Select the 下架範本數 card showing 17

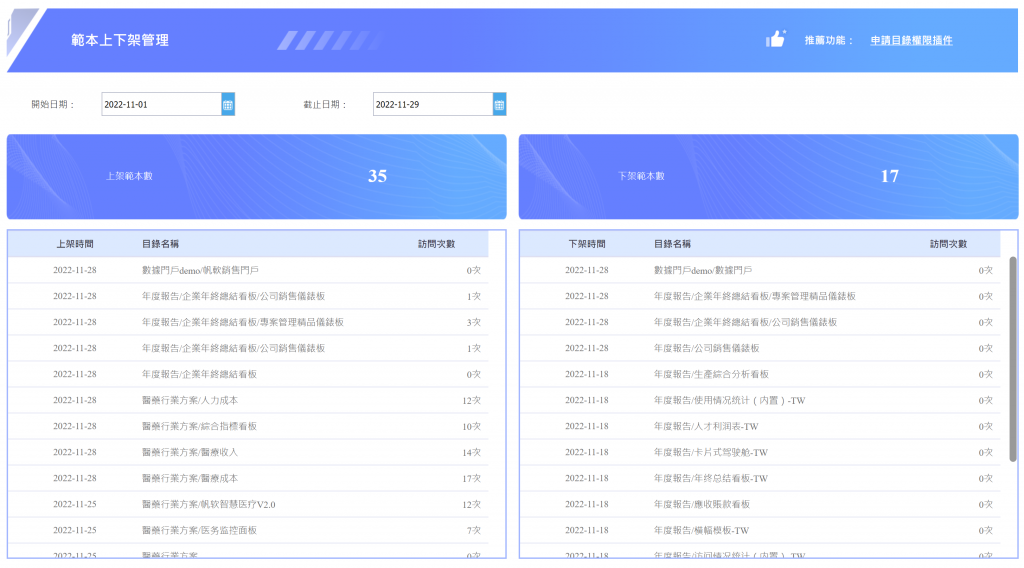pos(769,176)
